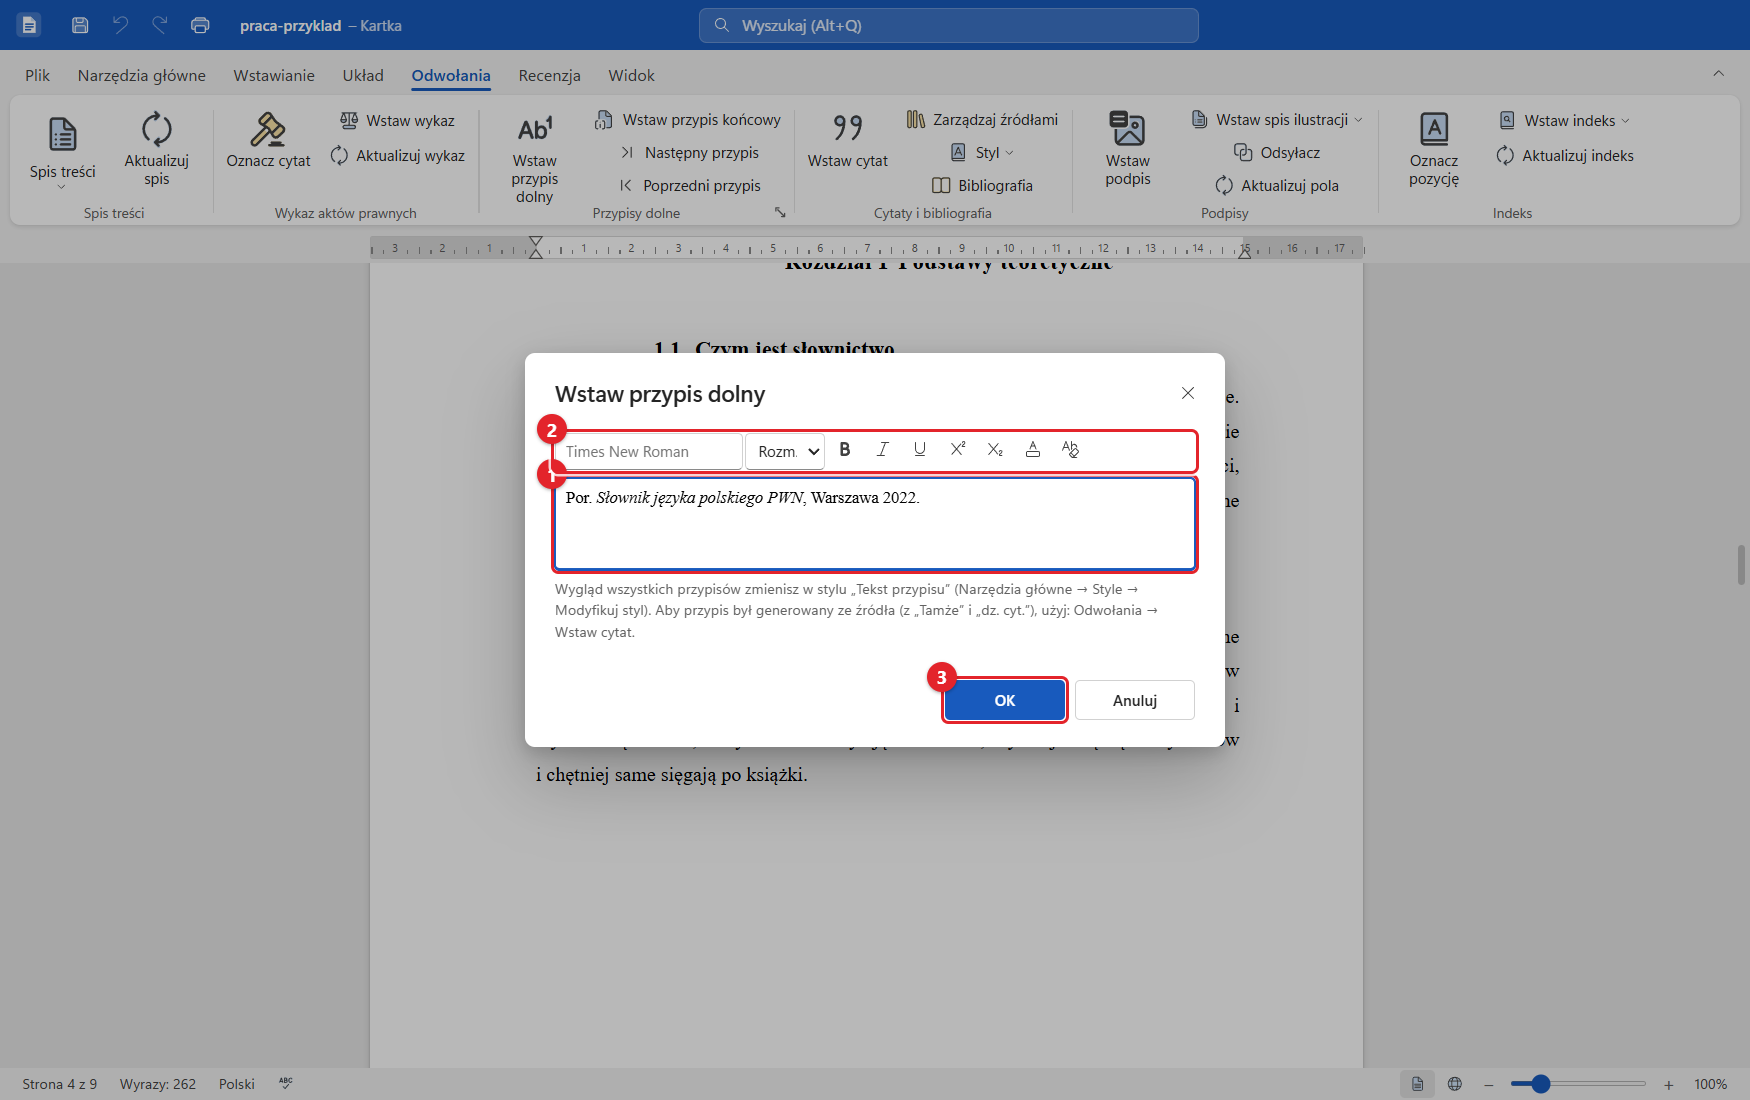Cancel the dialog with Anuluj
The height and width of the screenshot is (1100, 1750).
(1135, 700)
